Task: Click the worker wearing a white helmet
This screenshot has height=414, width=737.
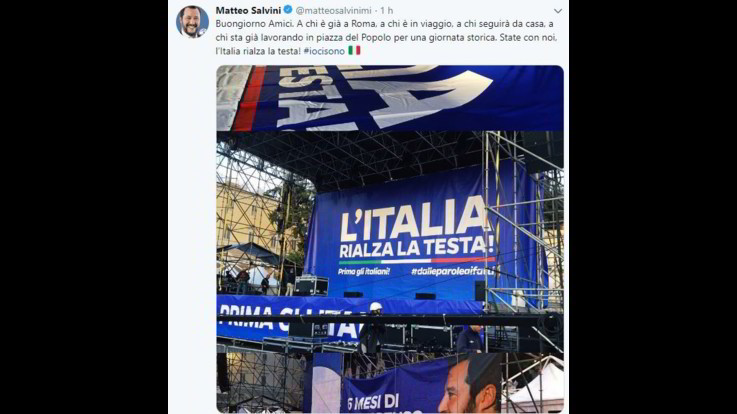Action: point(373,328)
